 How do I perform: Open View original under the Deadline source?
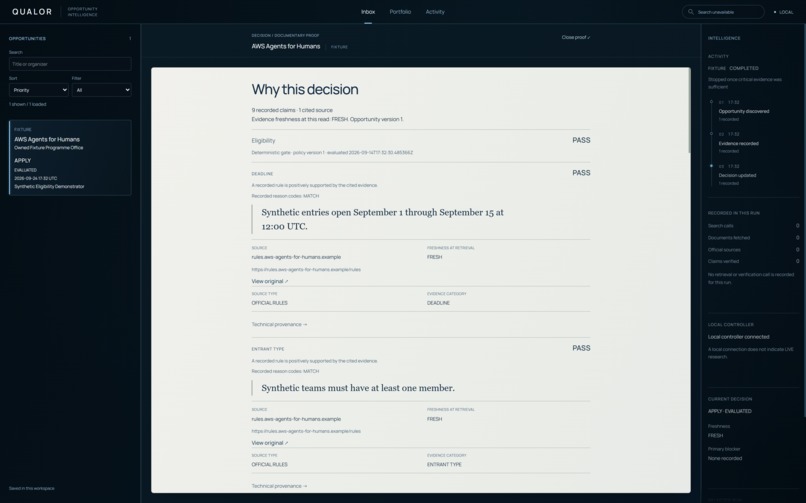coord(269,282)
